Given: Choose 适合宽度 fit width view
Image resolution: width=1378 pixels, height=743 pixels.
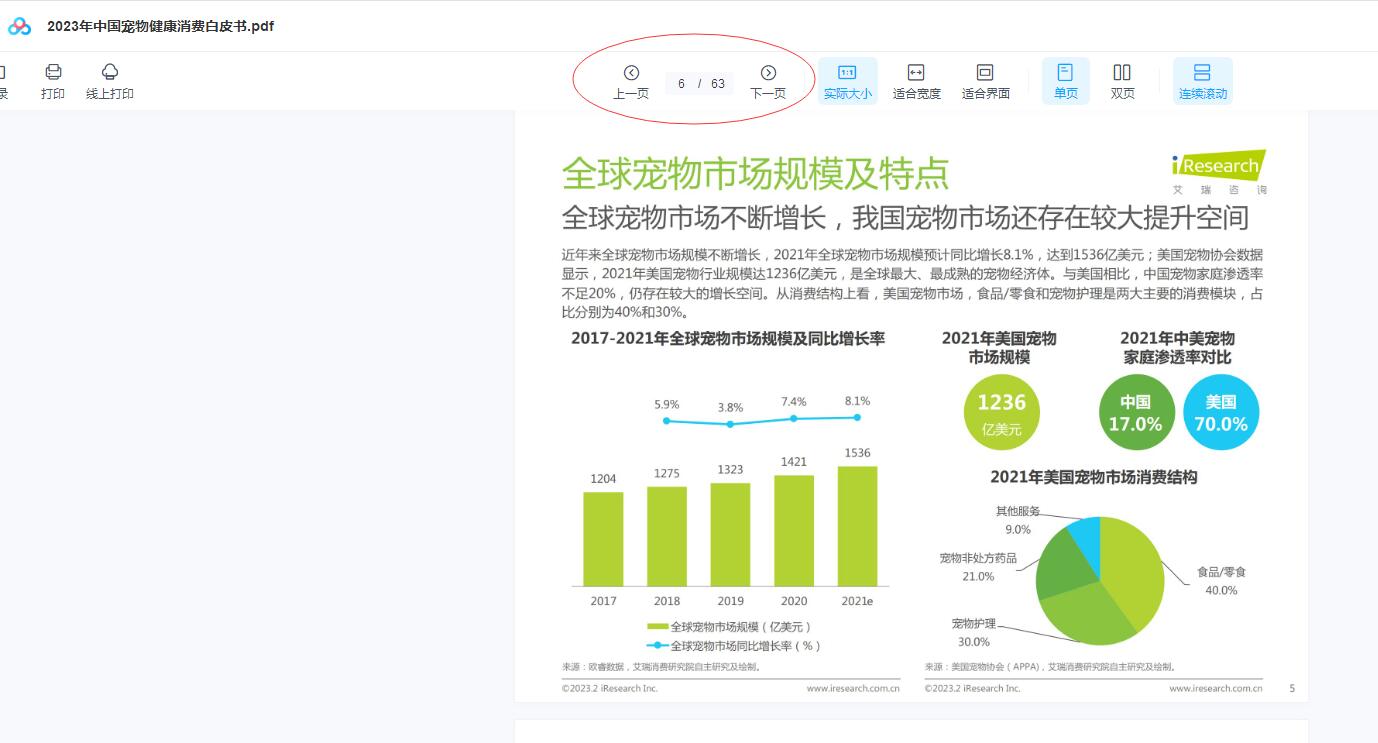Looking at the screenshot, I should coord(916,81).
